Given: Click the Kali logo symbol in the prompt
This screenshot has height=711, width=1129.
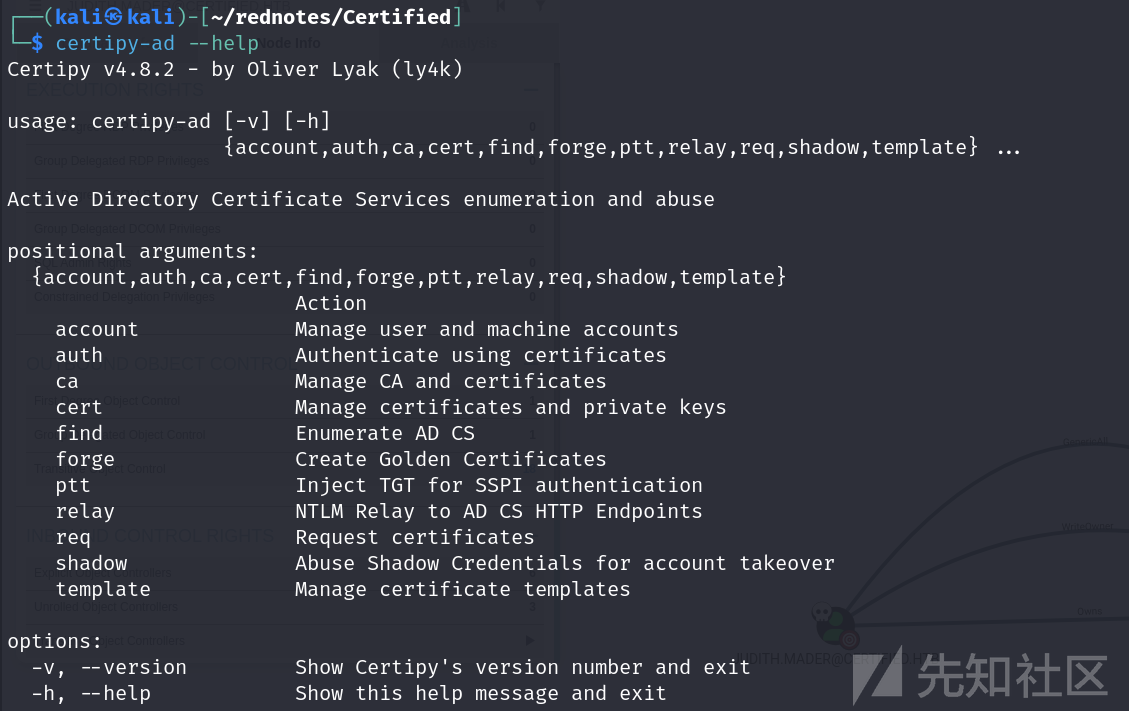Looking at the screenshot, I should tap(113, 17).
